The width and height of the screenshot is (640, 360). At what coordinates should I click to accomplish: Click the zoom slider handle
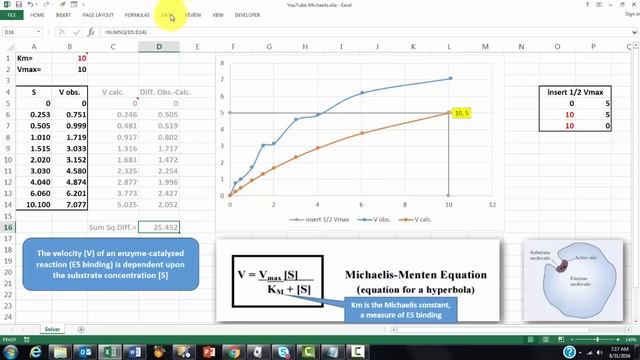coord(598,340)
